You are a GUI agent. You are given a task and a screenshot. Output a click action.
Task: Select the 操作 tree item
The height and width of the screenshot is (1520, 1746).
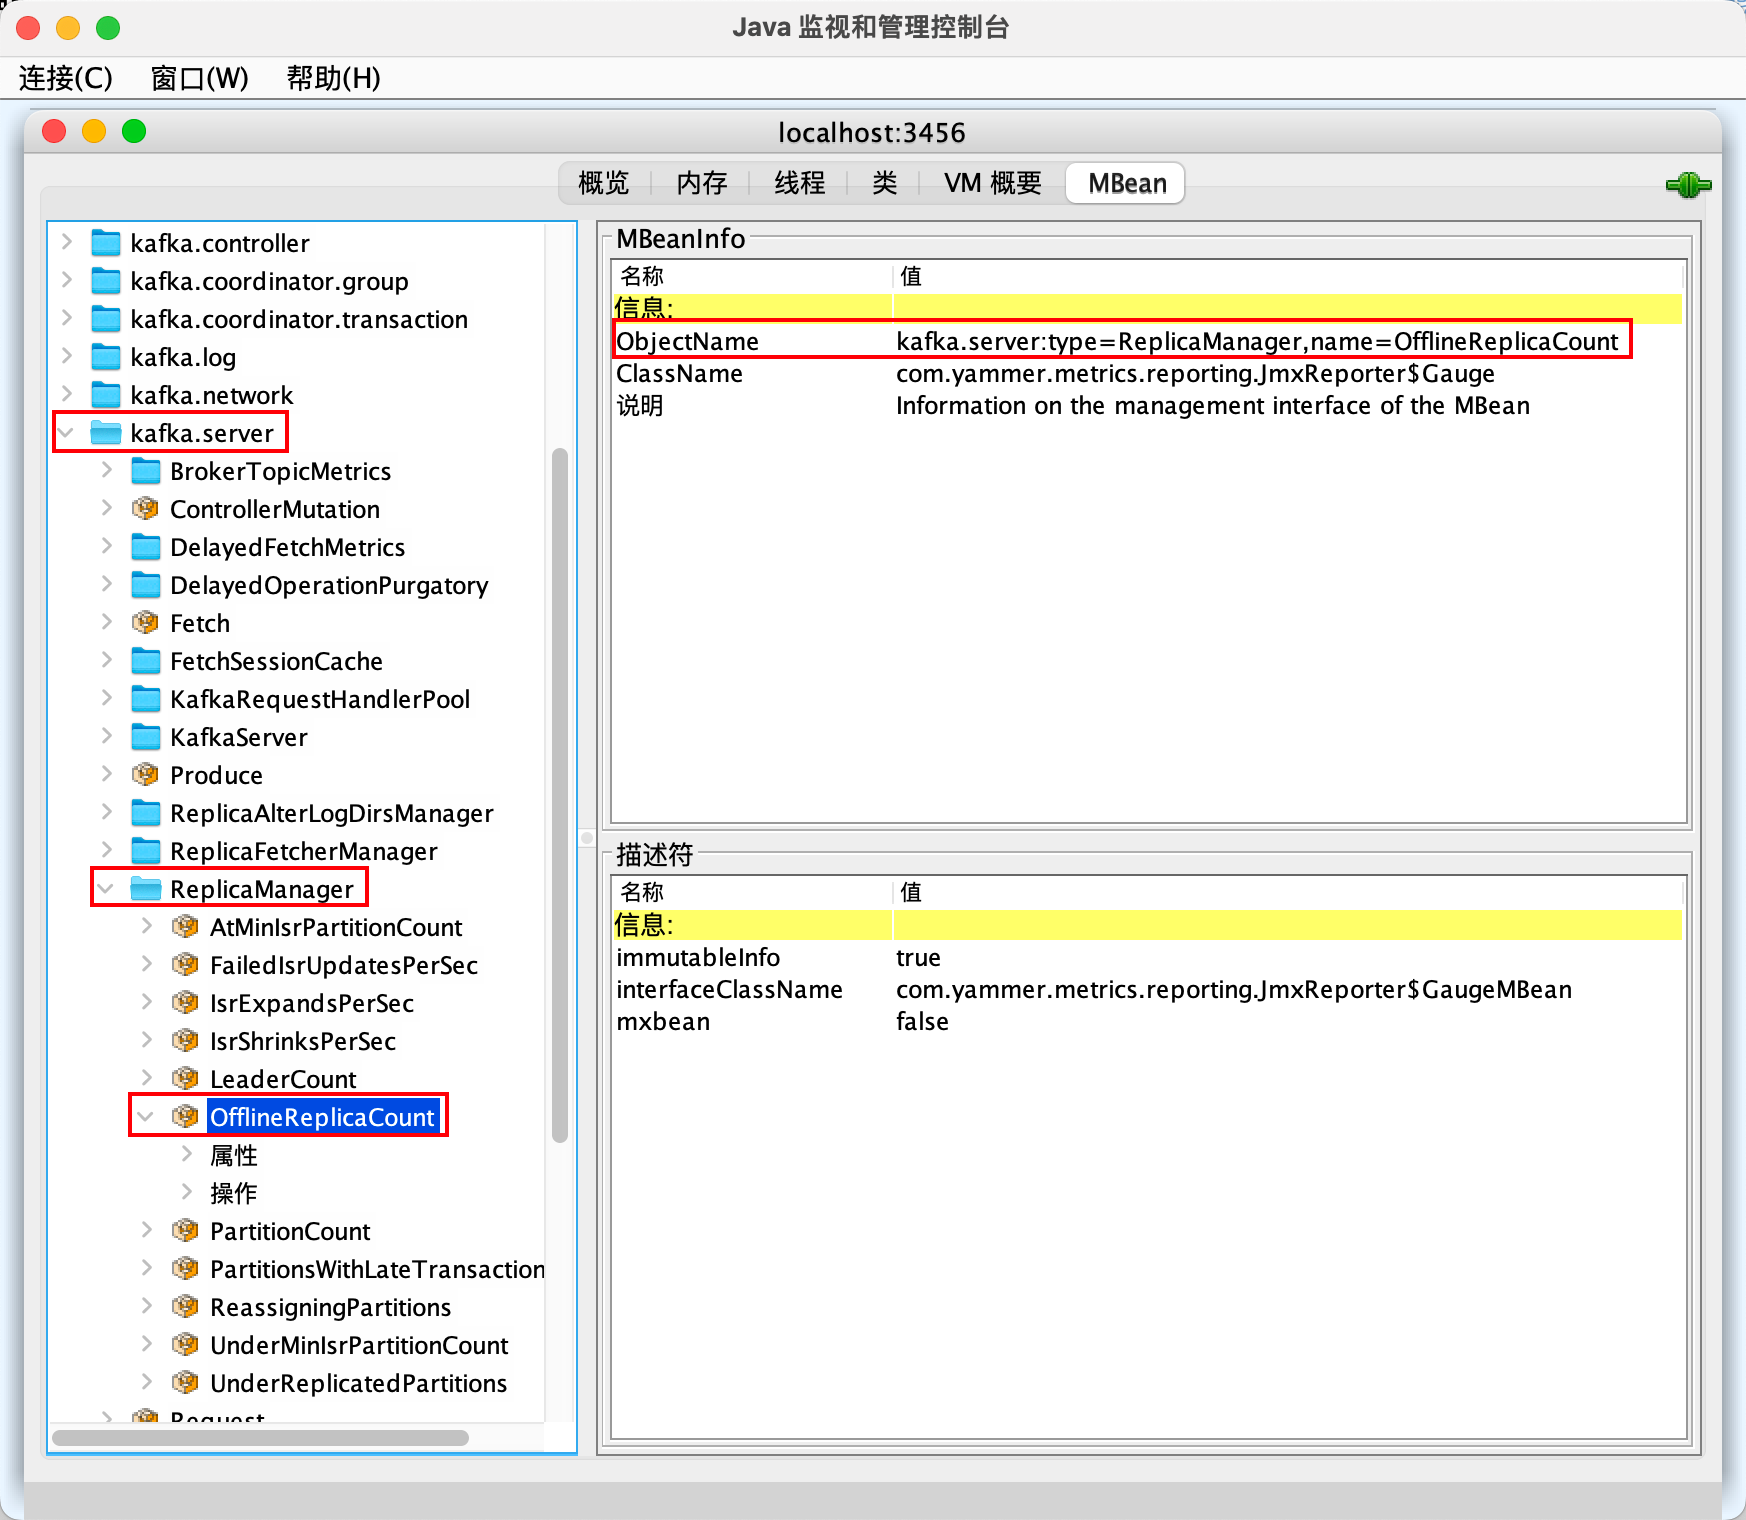[x=234, y=1193]
